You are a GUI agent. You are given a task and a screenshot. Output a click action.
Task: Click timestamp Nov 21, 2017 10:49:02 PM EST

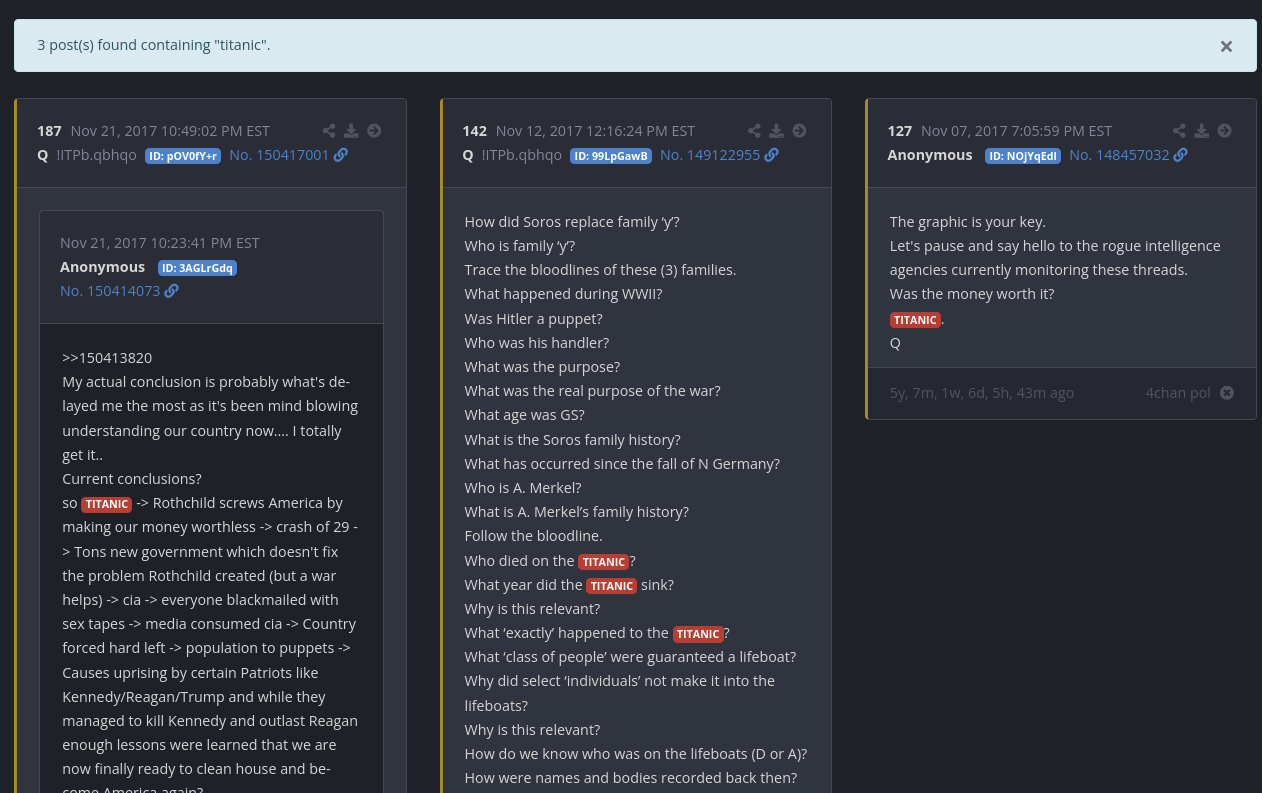(x=170, y=131)
